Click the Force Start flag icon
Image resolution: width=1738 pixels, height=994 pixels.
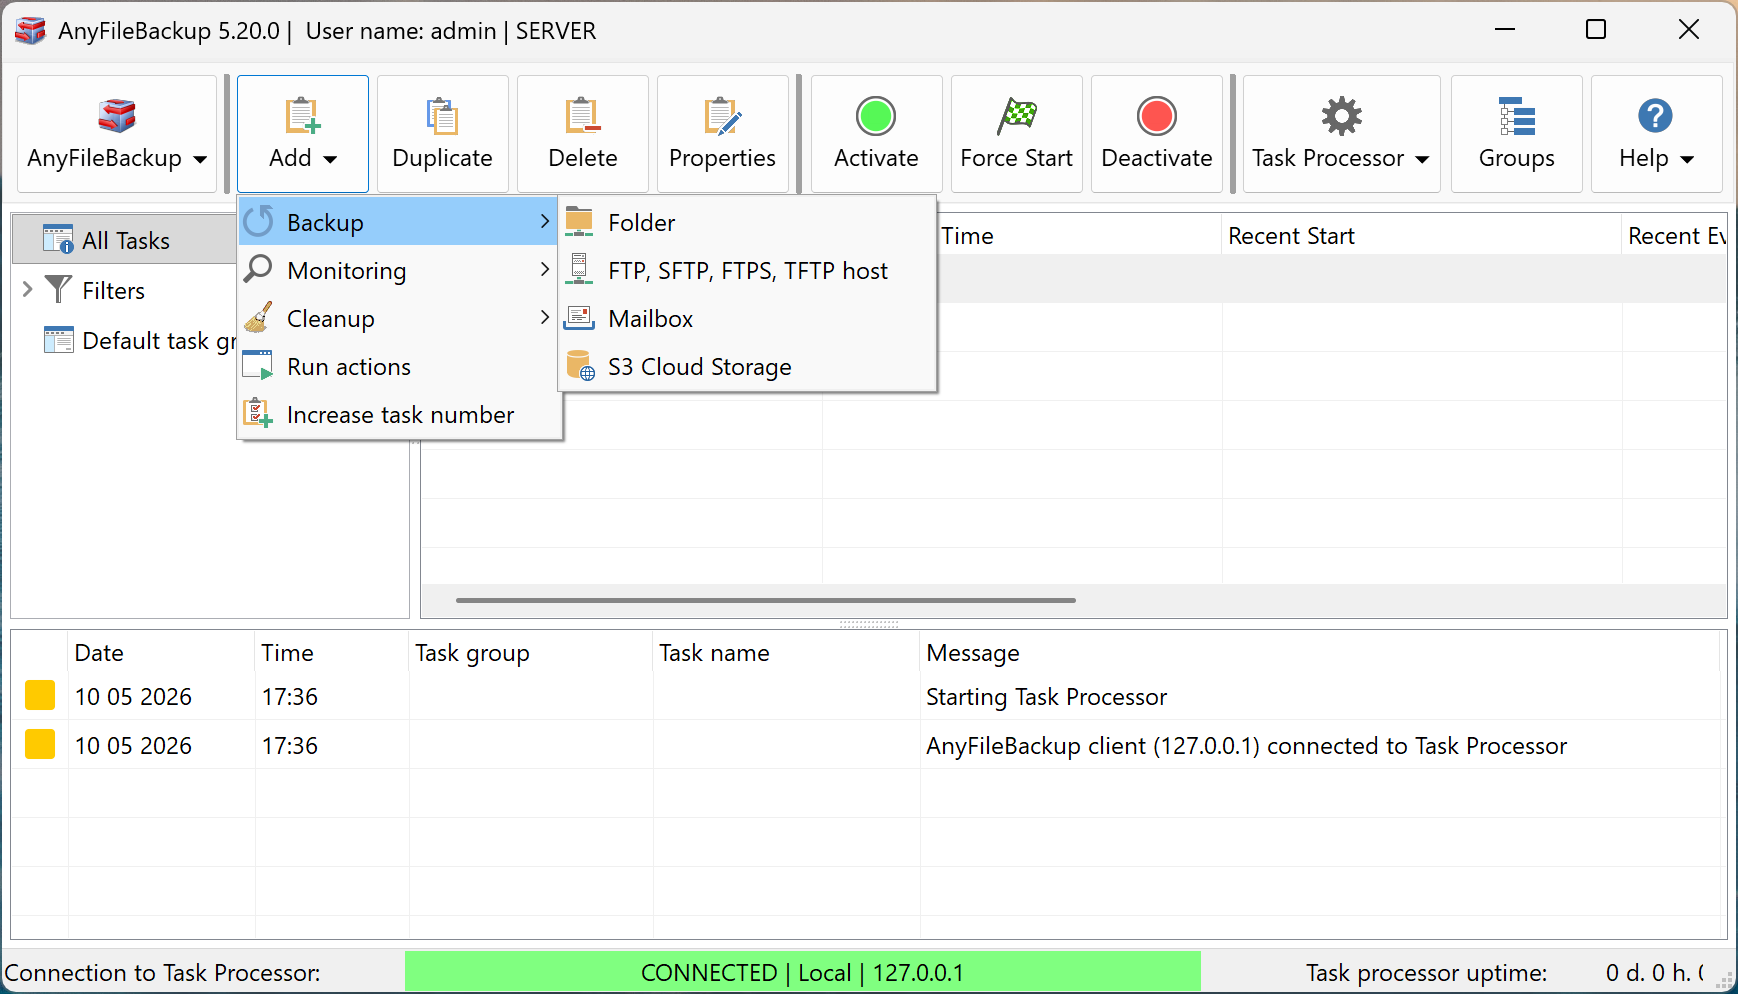pyautogui.click(x=1017, y=116)
